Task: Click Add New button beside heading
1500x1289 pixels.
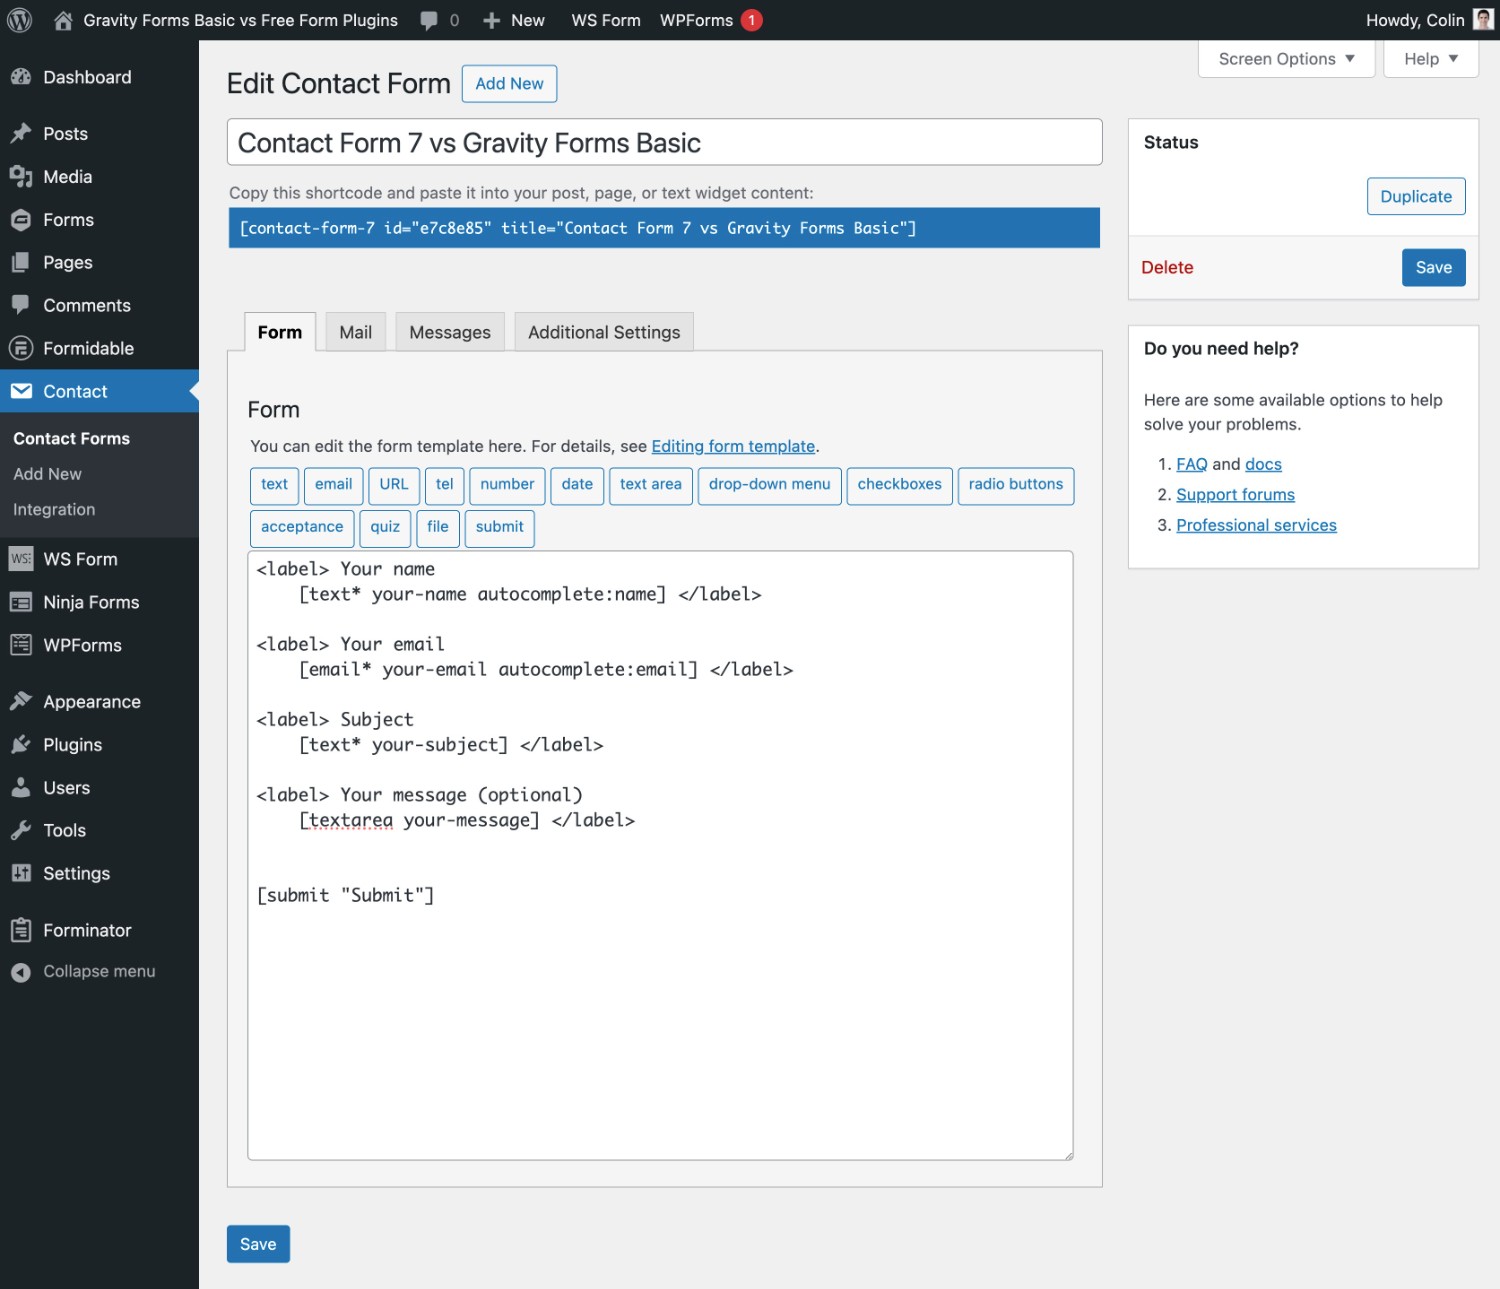Action: (x=509, y=84)
